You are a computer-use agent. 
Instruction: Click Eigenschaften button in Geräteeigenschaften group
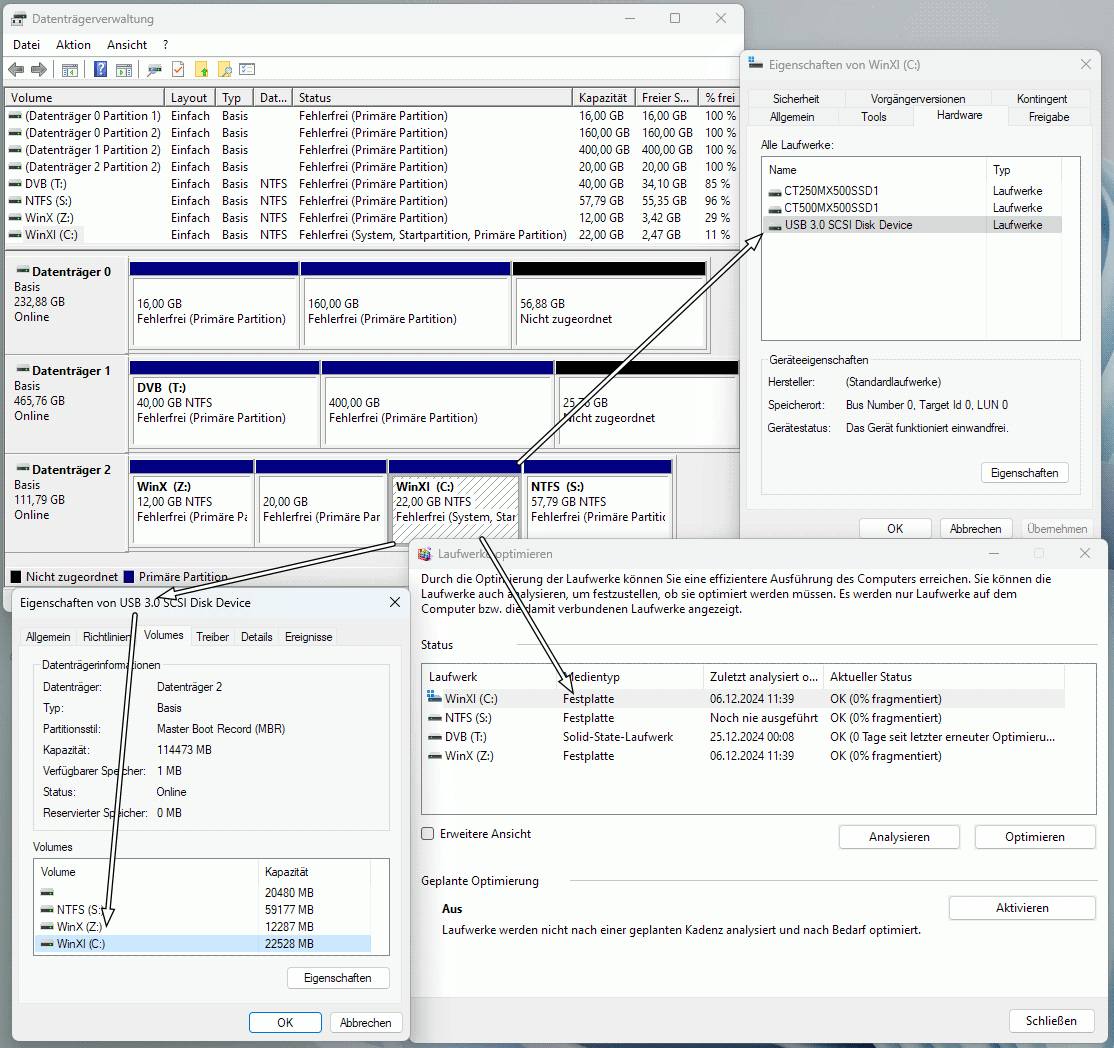(1024, 473)
